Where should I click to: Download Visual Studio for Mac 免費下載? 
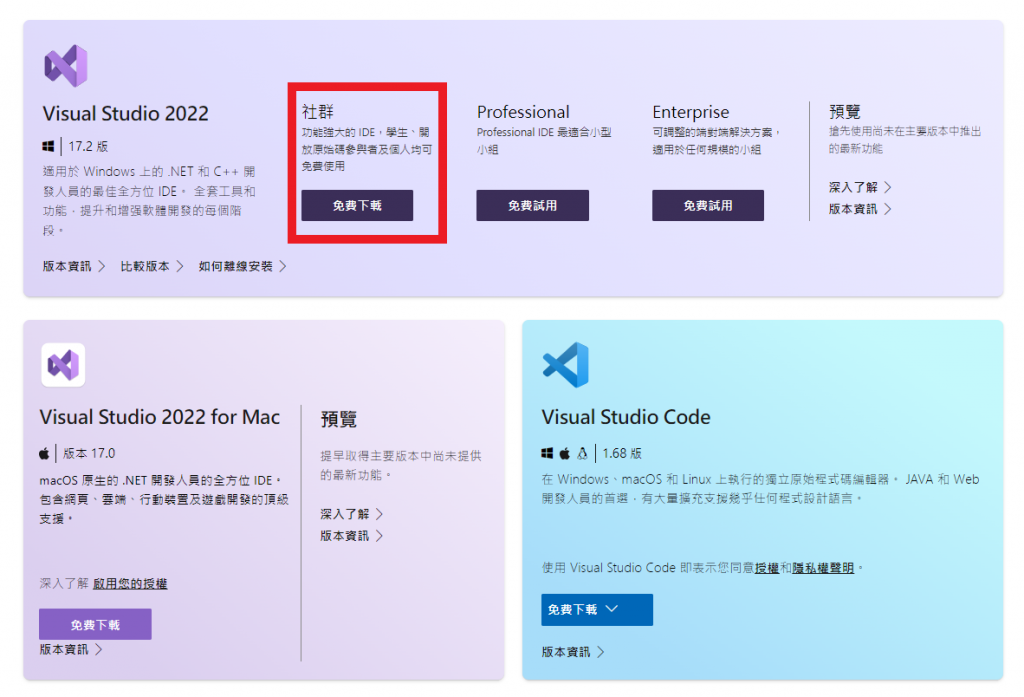(x=95, y=624)
